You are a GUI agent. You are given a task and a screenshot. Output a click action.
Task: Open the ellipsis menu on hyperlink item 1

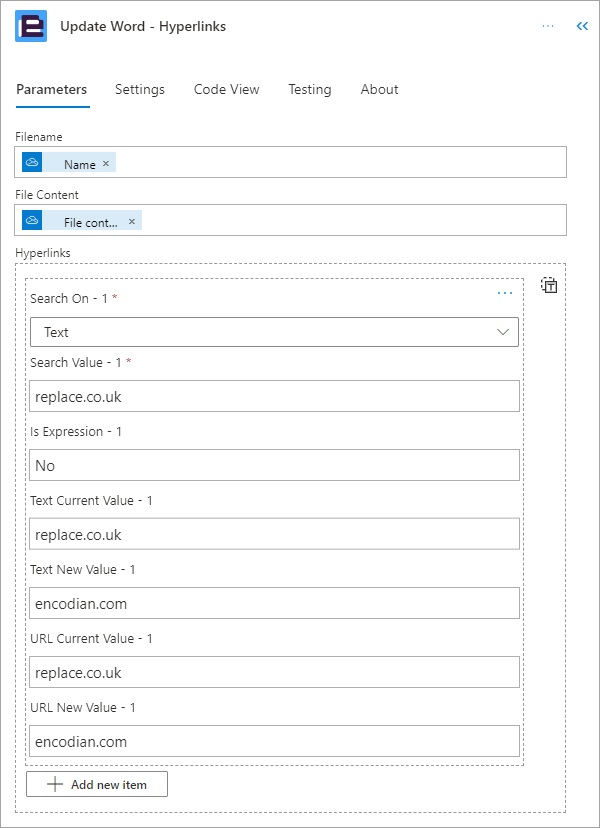[x=505, y=293]
